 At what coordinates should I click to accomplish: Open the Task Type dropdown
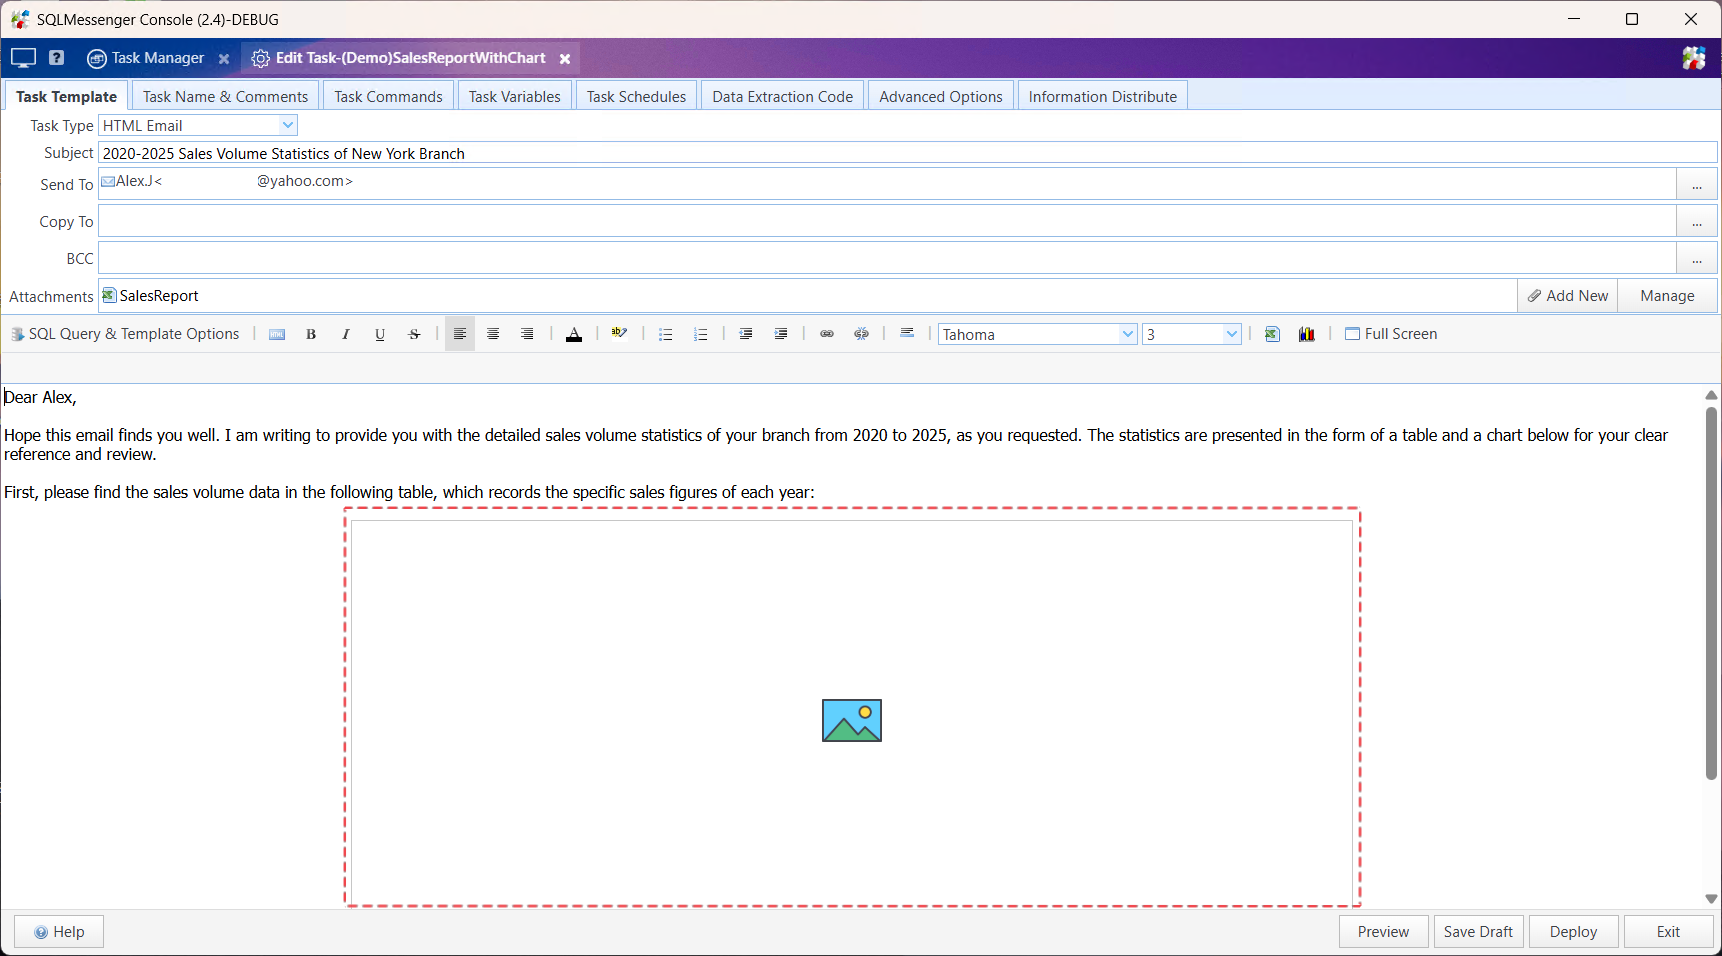287,126
